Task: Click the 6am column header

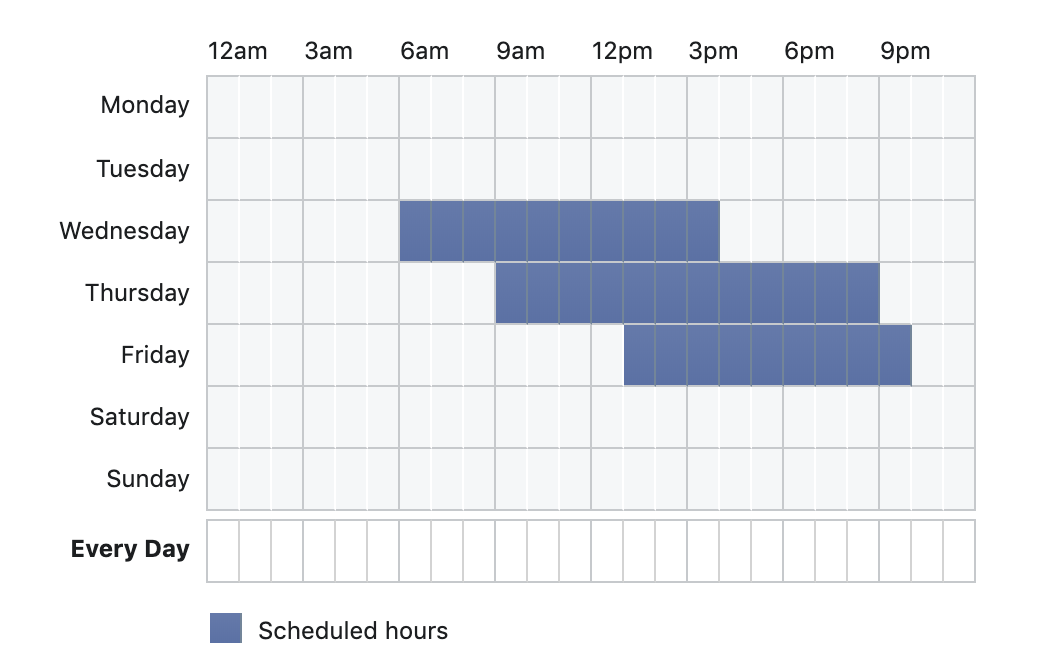Action: point(424,52)
